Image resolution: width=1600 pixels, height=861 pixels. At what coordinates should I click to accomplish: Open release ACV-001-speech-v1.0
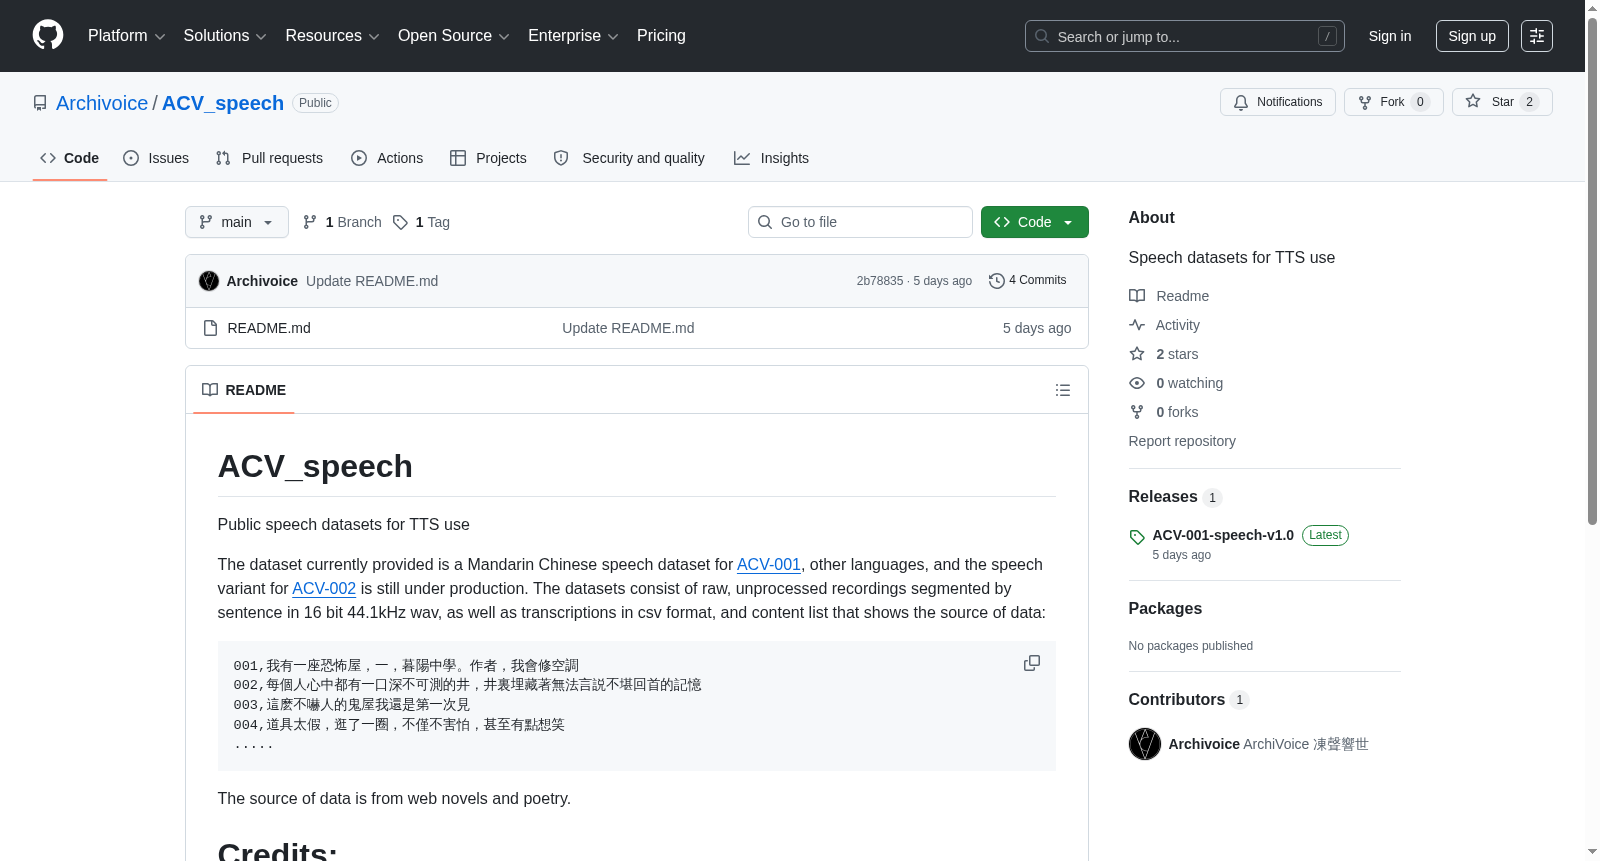1223,535
